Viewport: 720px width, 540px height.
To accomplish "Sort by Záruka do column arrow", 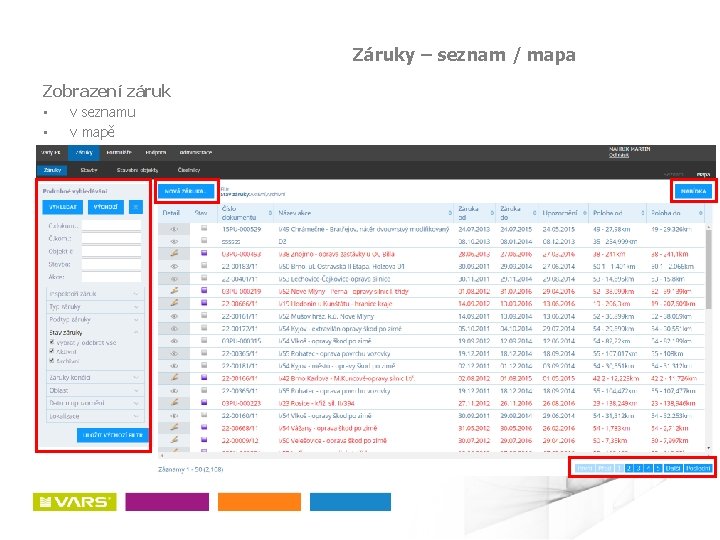I will [534, 213].
